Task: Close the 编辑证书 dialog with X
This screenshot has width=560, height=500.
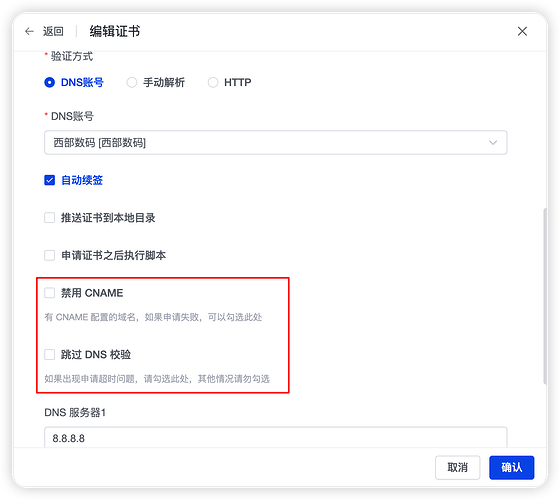Action: (x=522, y=31)
